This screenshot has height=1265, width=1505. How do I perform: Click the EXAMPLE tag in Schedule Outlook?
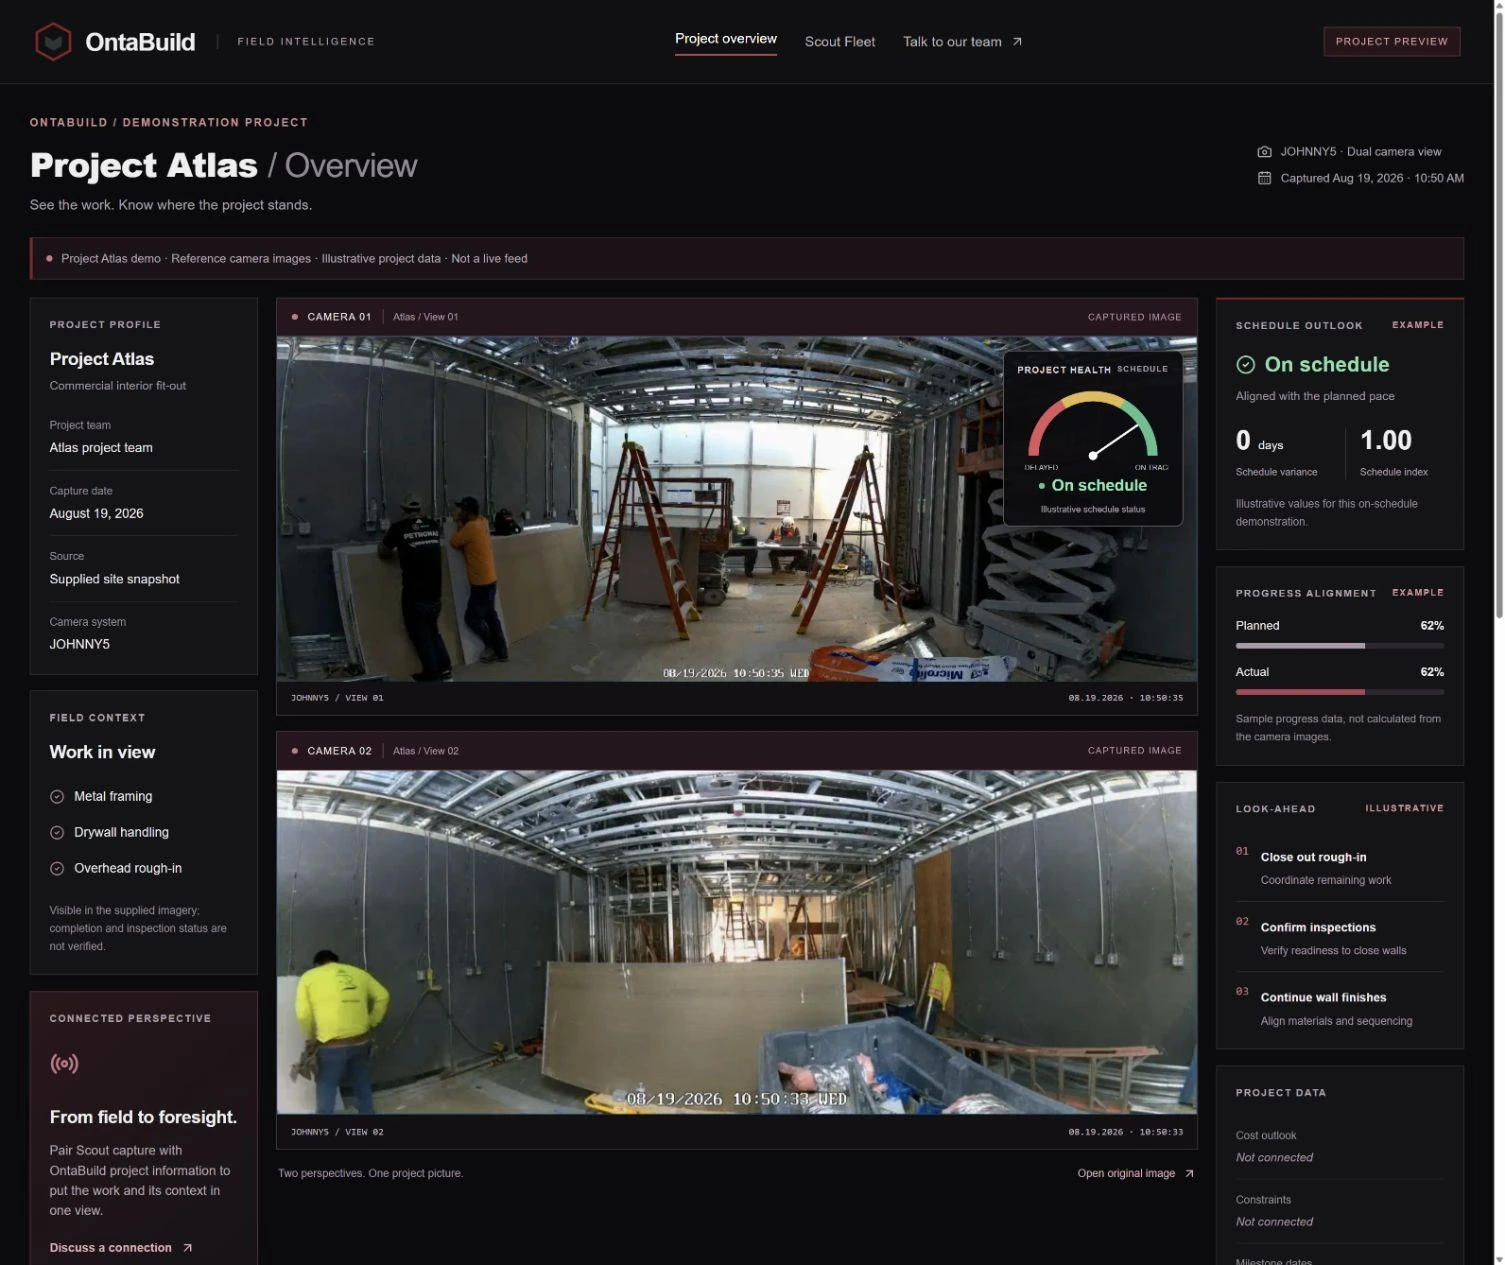pos(1418,325)
